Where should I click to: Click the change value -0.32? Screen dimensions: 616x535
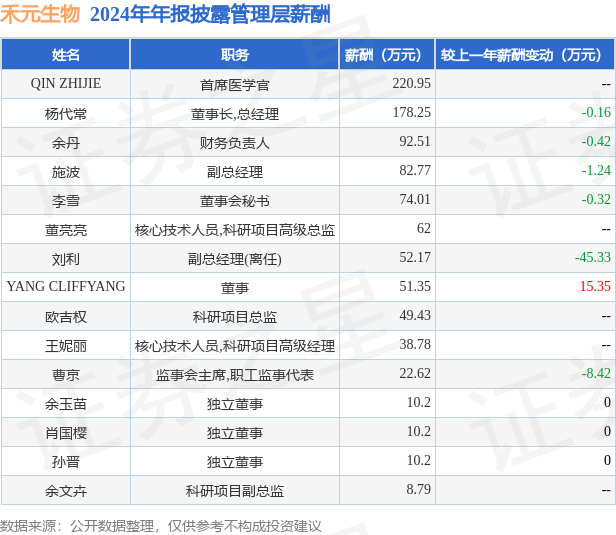596,200
